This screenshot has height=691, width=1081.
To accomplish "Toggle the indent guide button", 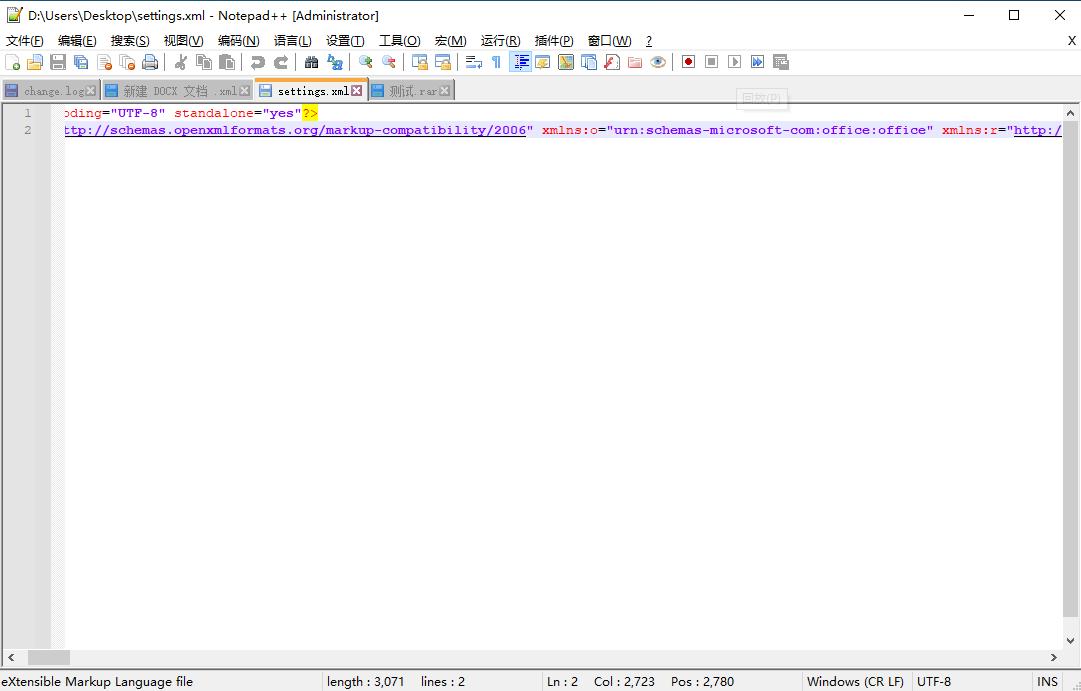I will [x=520, y=62].
